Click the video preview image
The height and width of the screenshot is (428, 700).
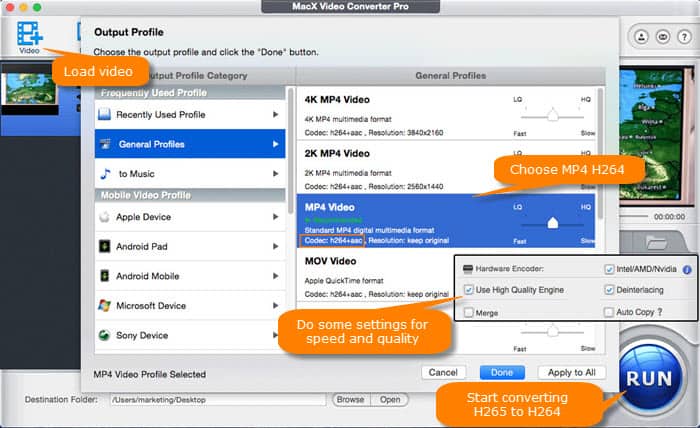[x=656, y=136]
